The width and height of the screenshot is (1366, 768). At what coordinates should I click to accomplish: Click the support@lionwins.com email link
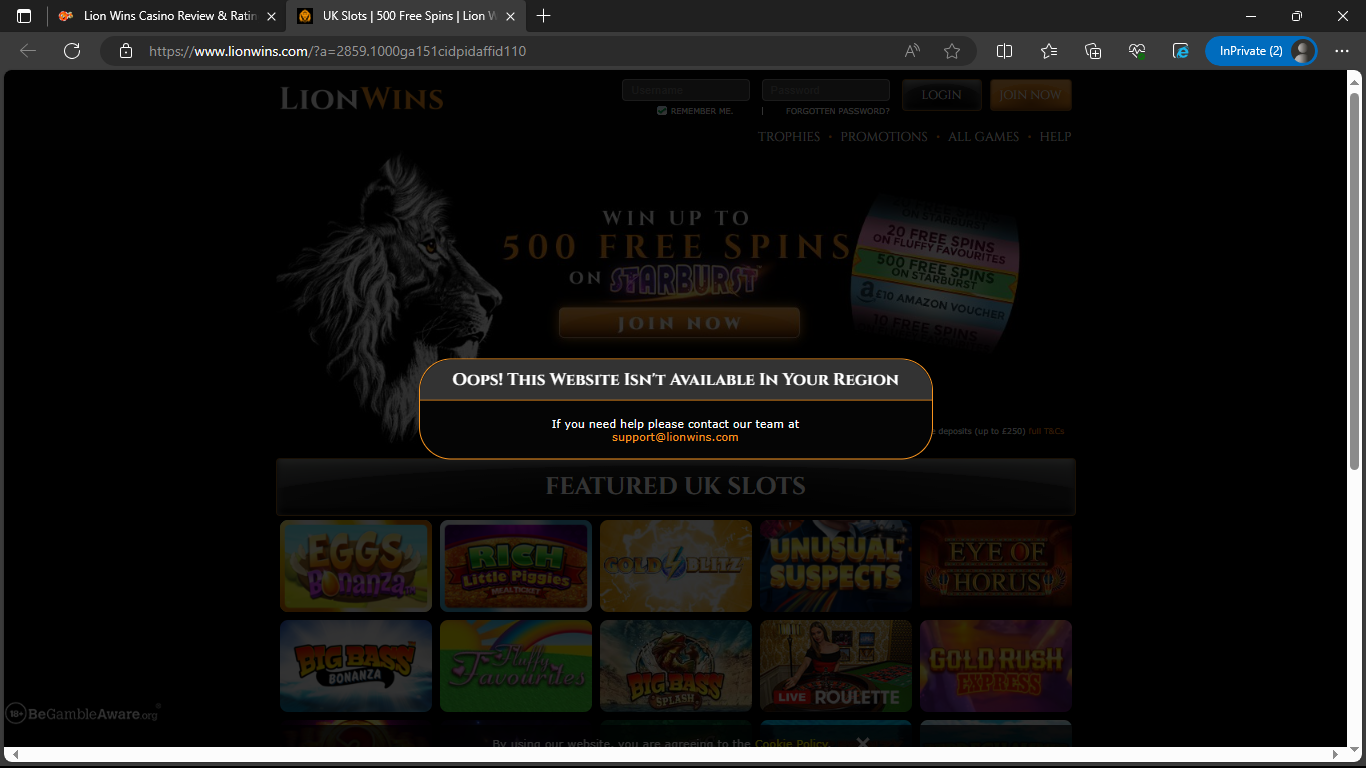(675, 437)
